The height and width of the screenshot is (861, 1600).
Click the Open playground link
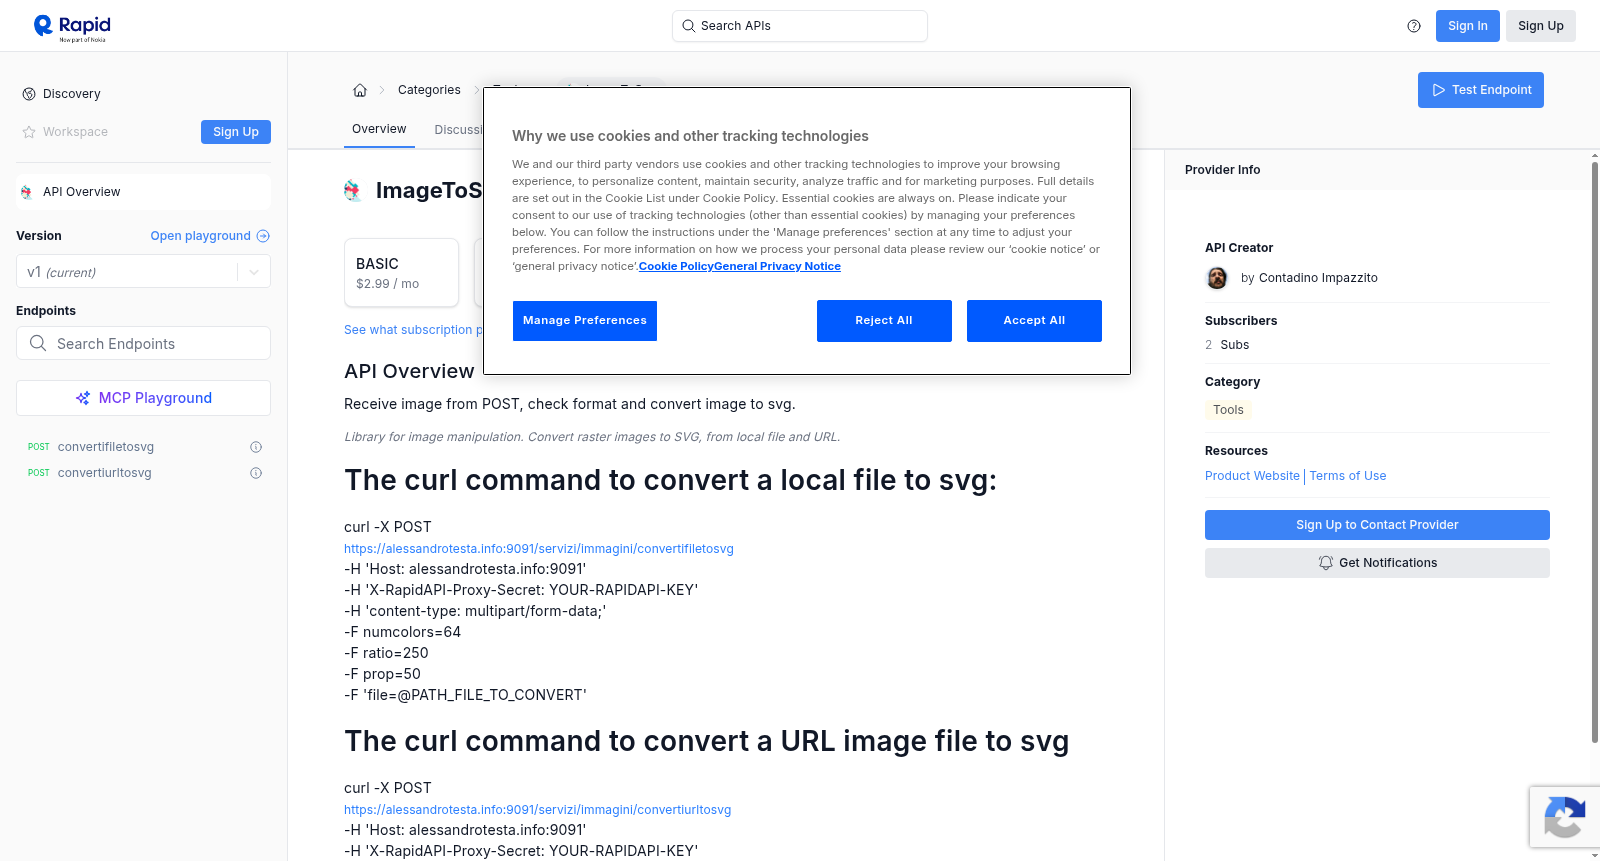[x=210, y=236]
